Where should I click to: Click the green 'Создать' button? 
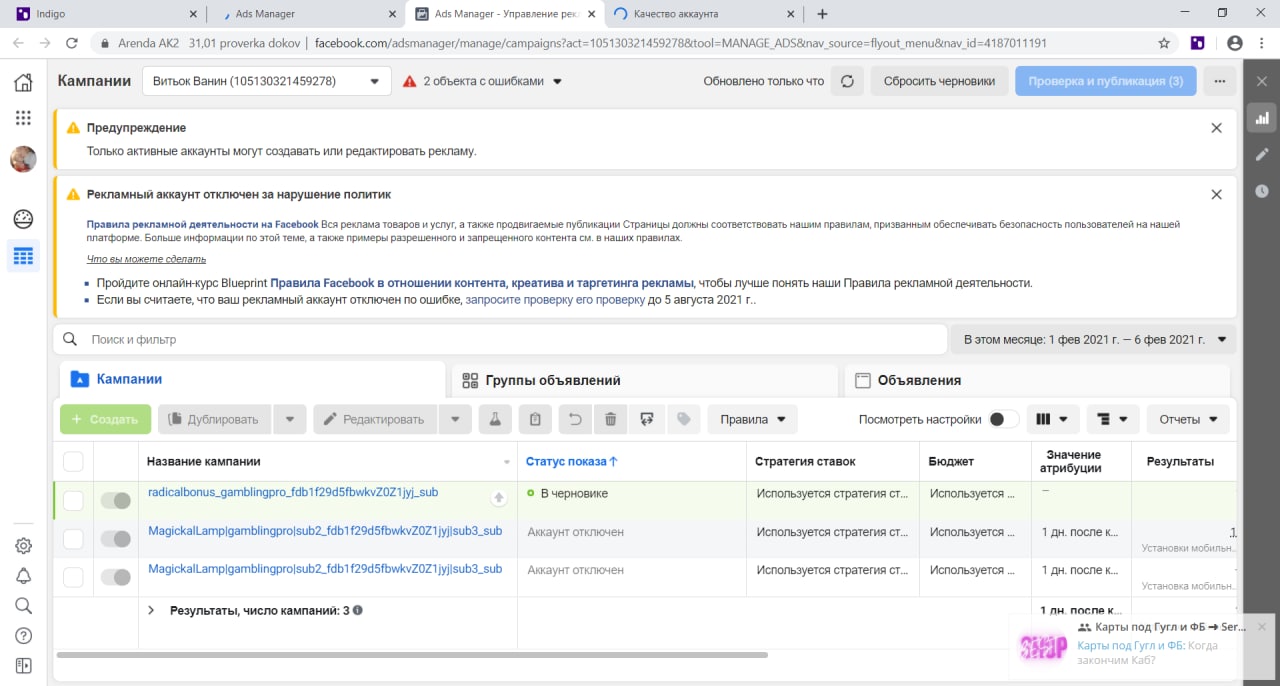[105, 419]
